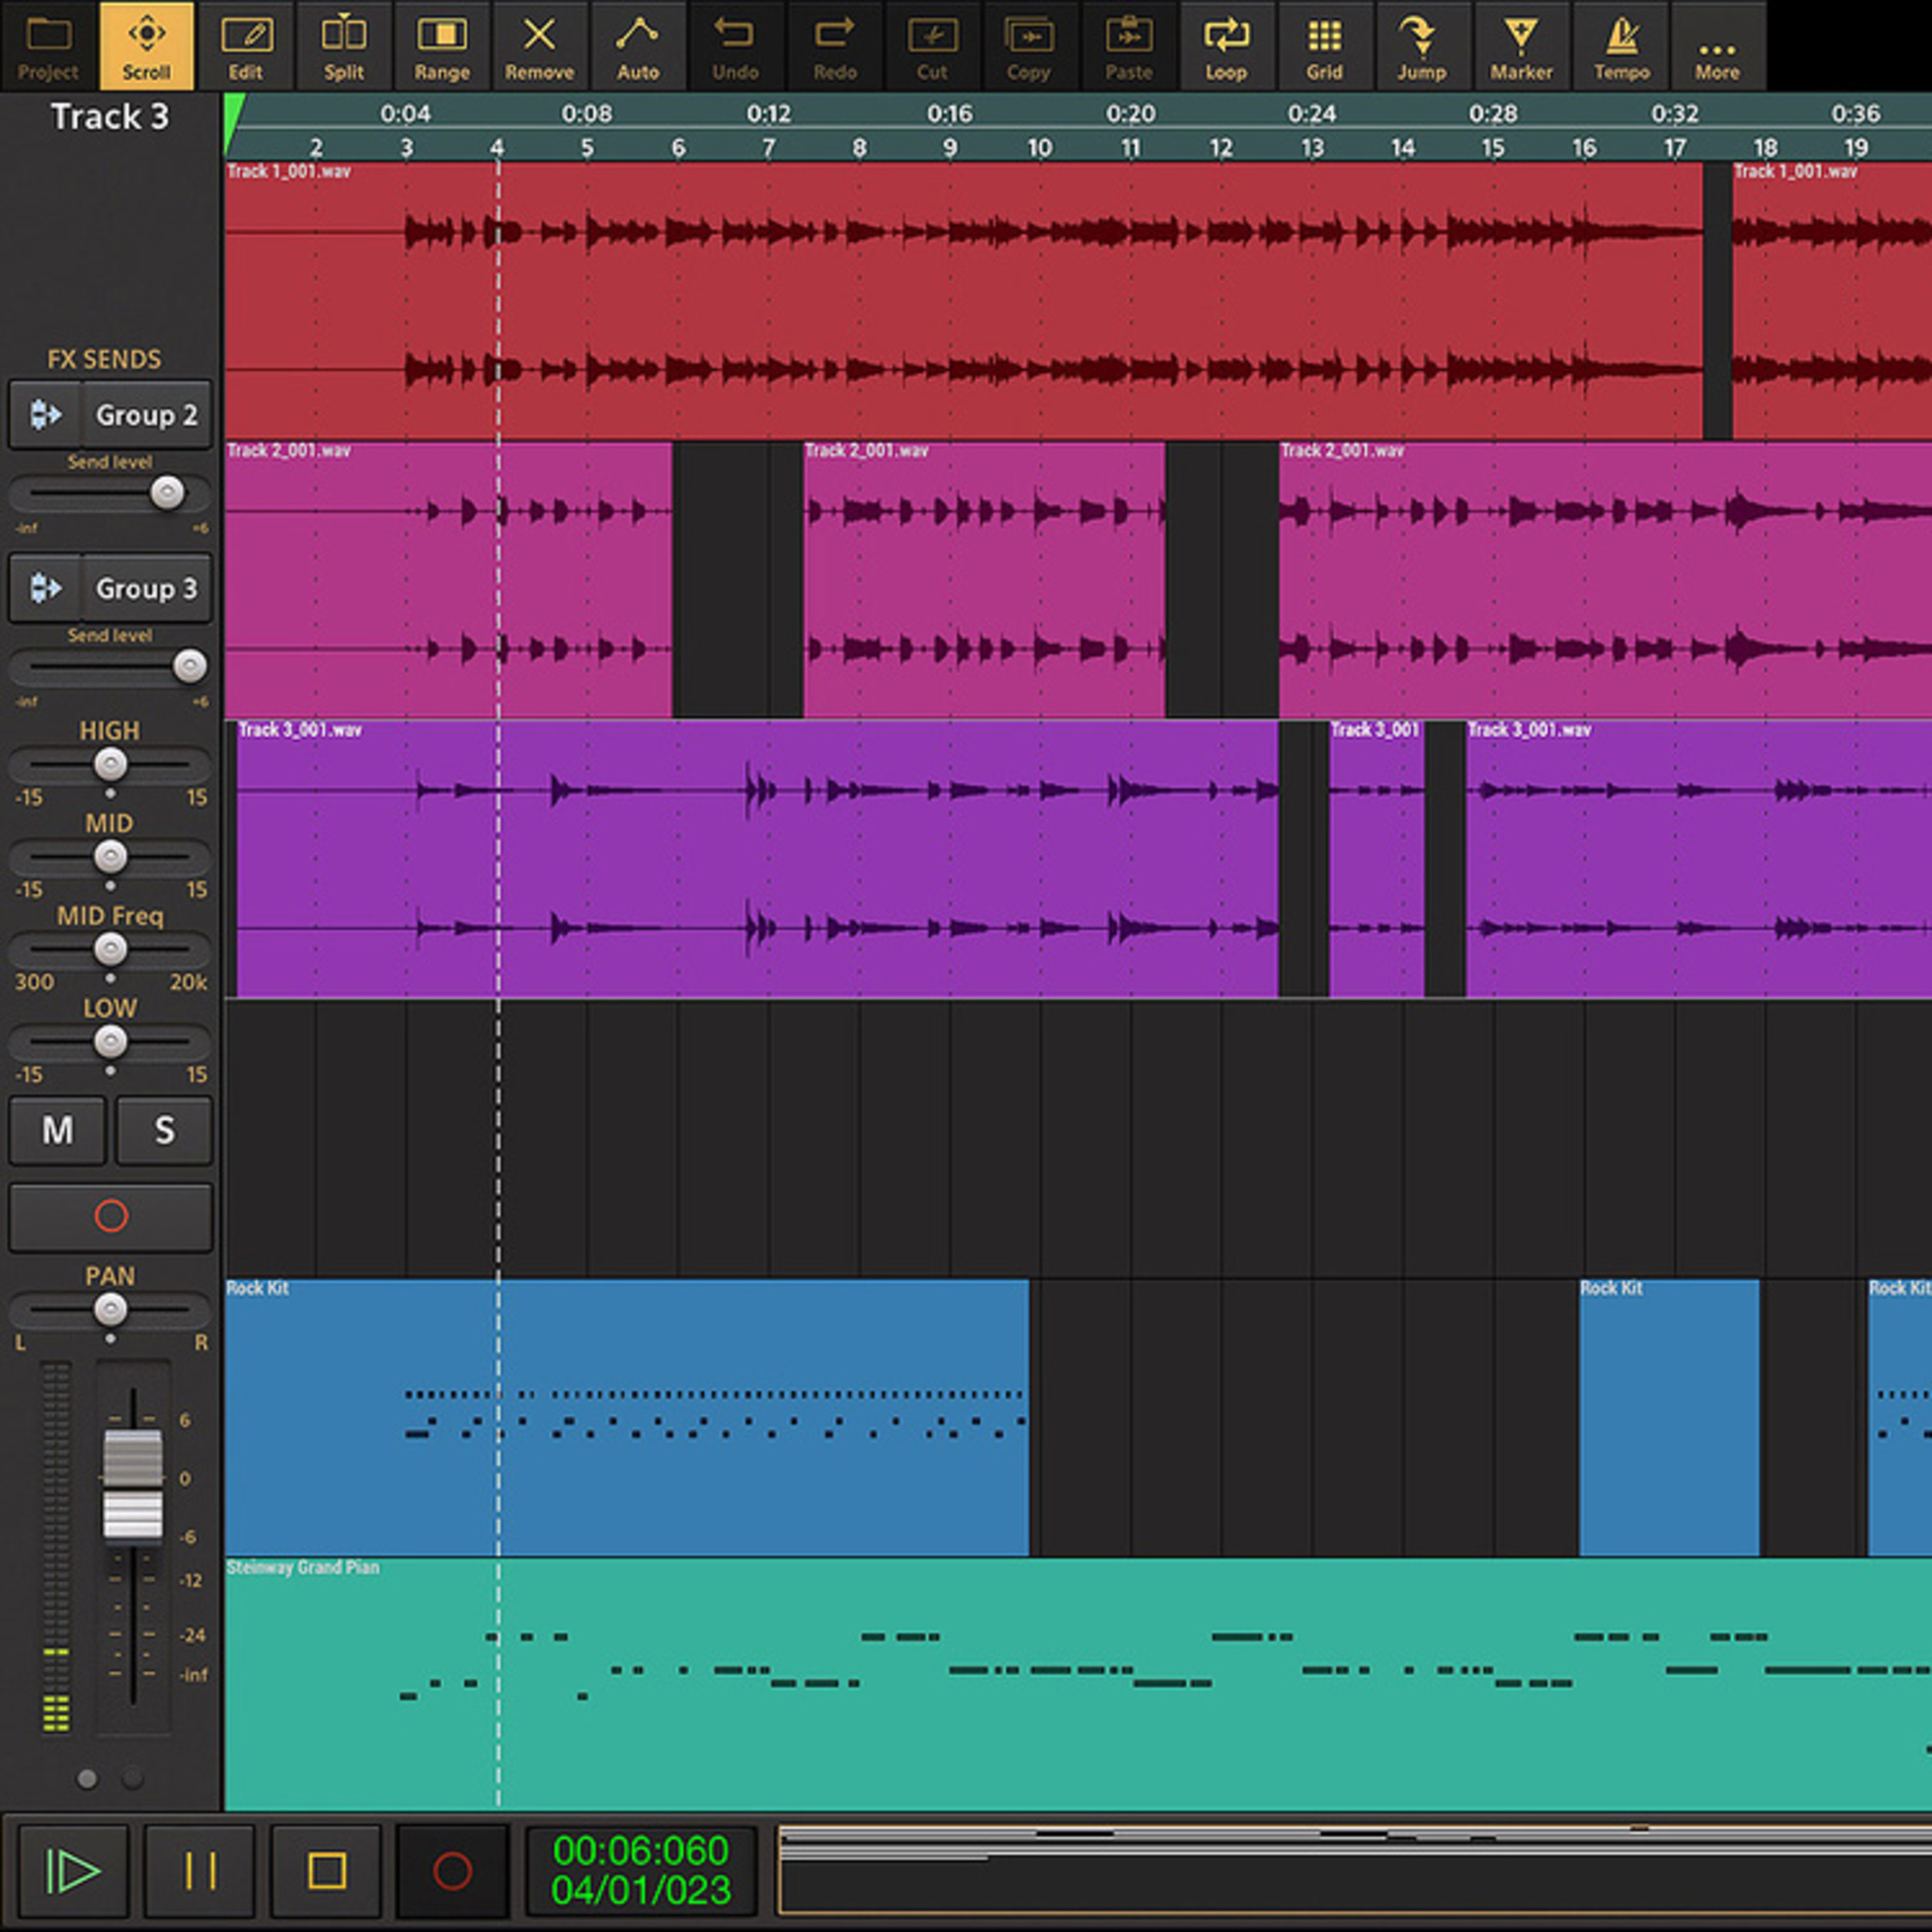Click the Paste tool

click(1128, 46)
